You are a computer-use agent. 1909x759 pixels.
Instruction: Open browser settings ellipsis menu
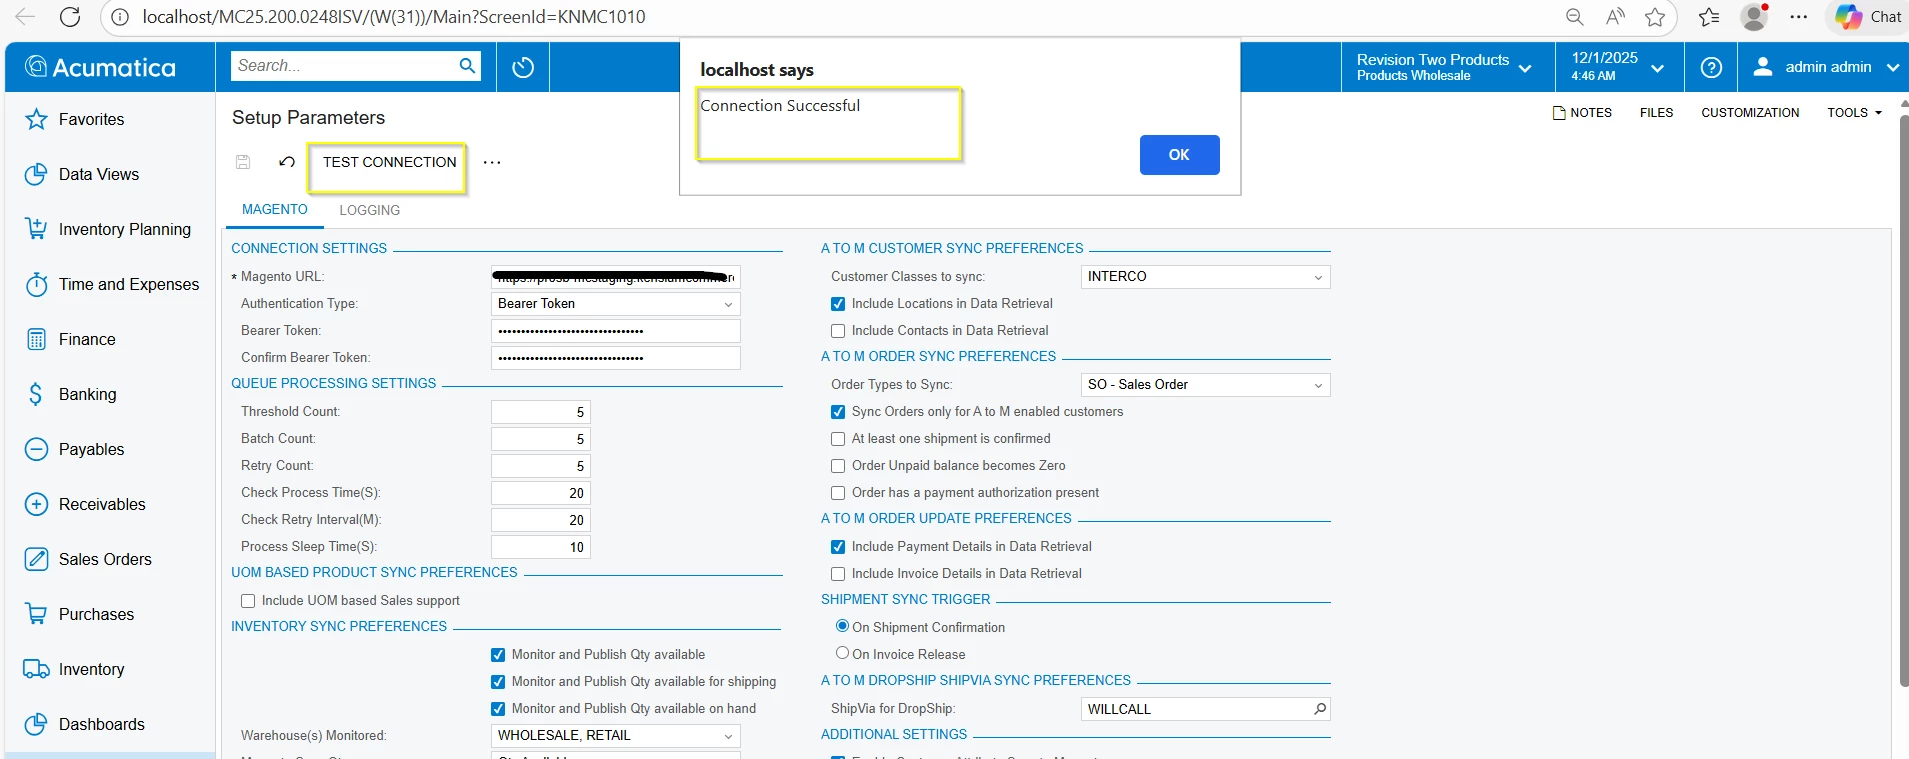click(1798, 17)
